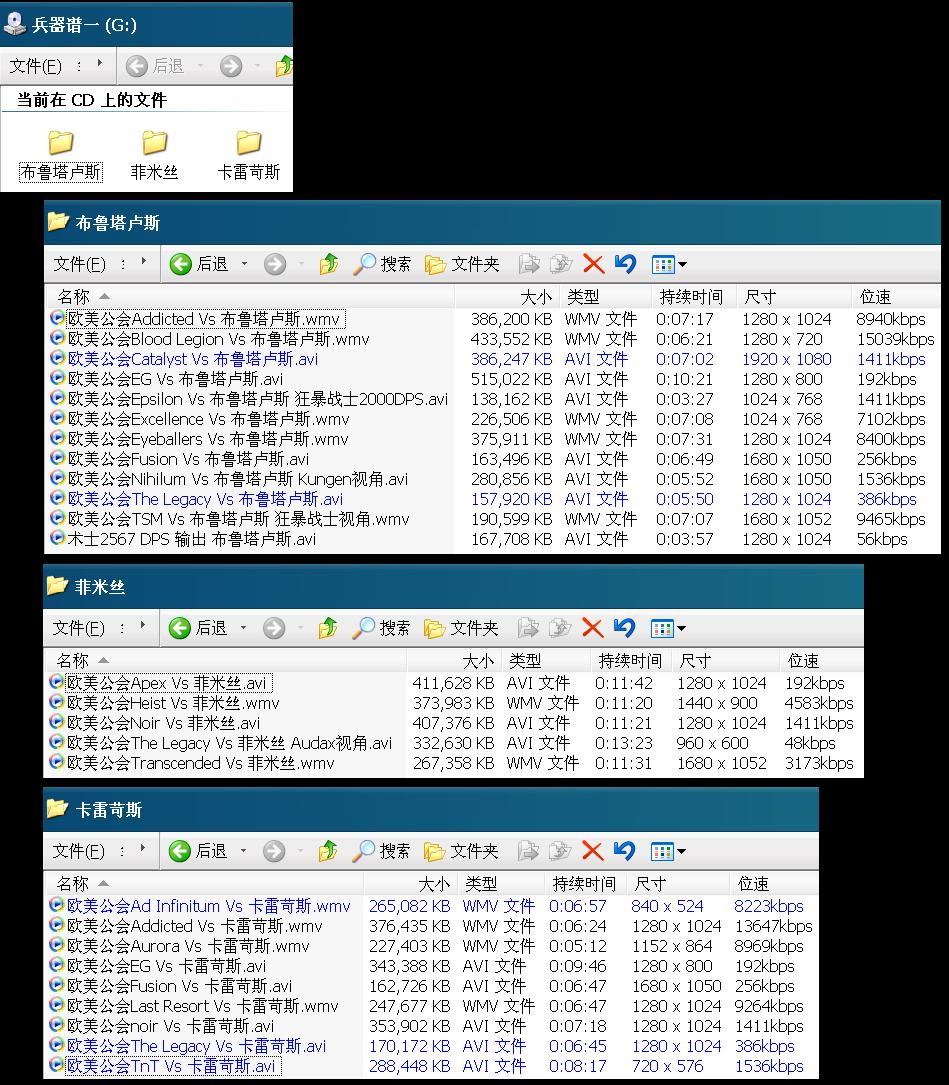
Task: Open the 文件(F) menu in the G: drive window
Action: click(35, 66)
